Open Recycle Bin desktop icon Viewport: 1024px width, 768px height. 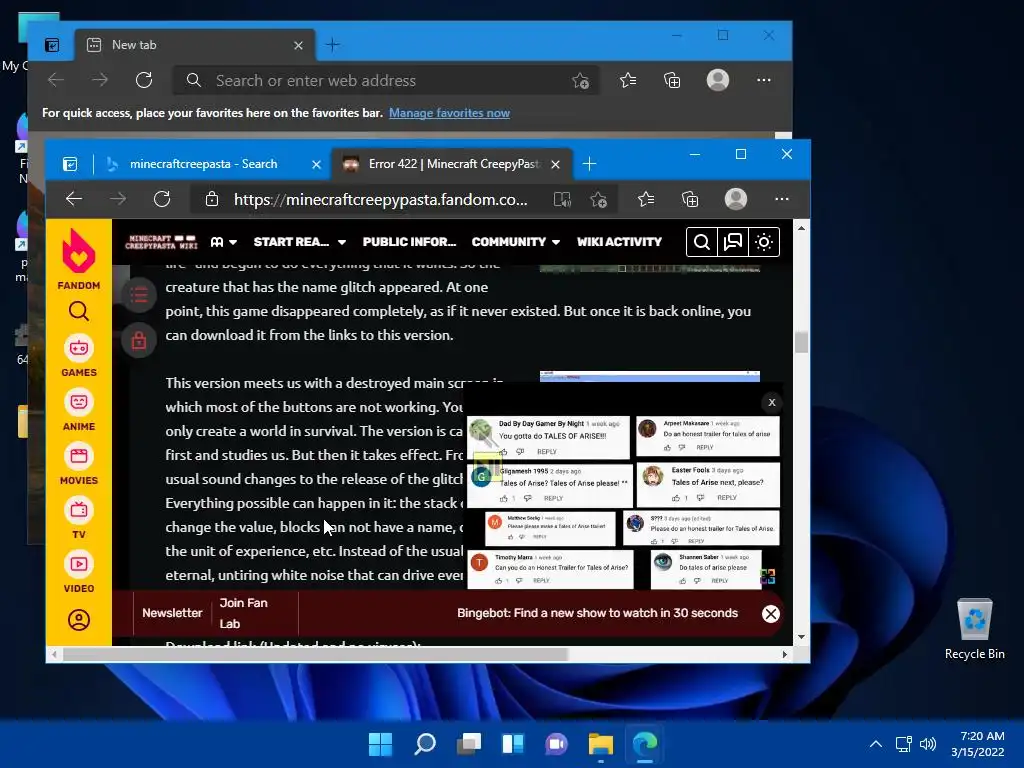pyautogui.click(x=974, y=628)
